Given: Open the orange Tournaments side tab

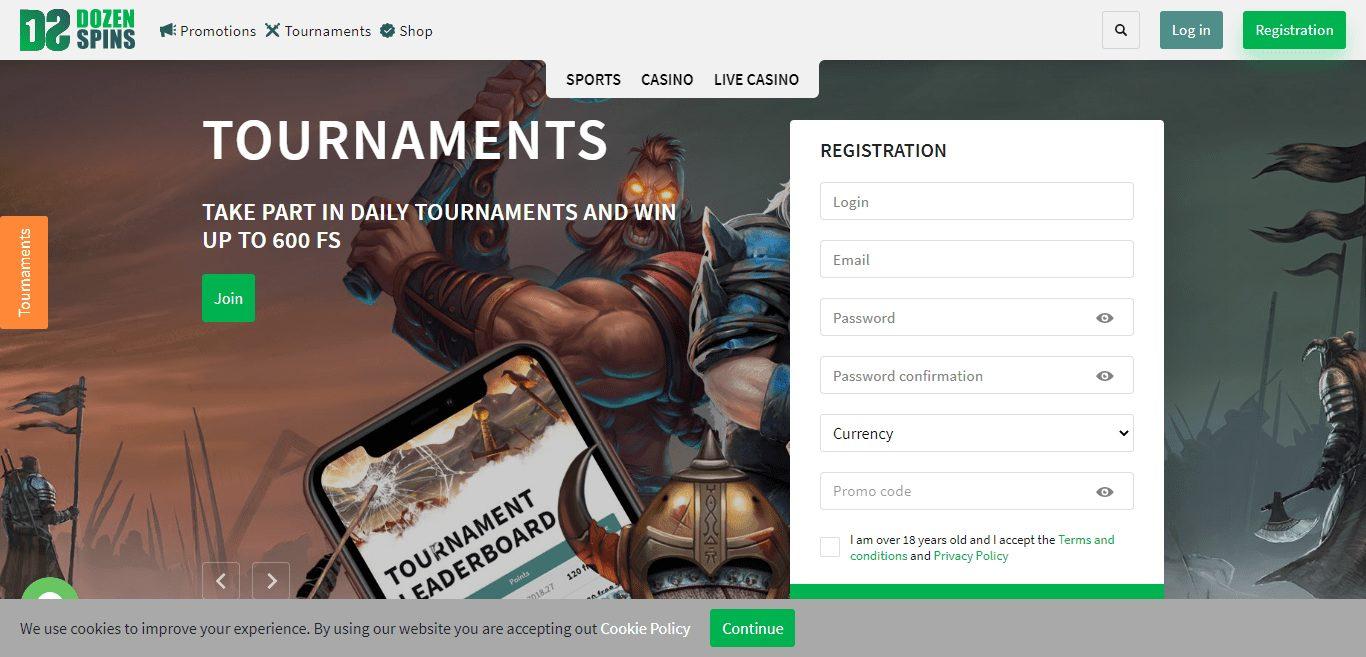Looking at the screenshot, I should [24, 272].
